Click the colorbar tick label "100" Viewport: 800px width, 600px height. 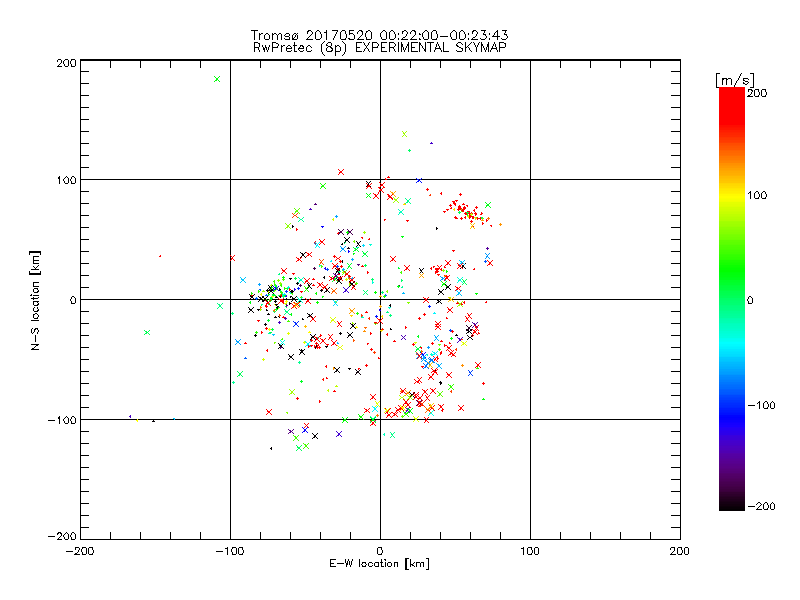click(x=757, y=195)
